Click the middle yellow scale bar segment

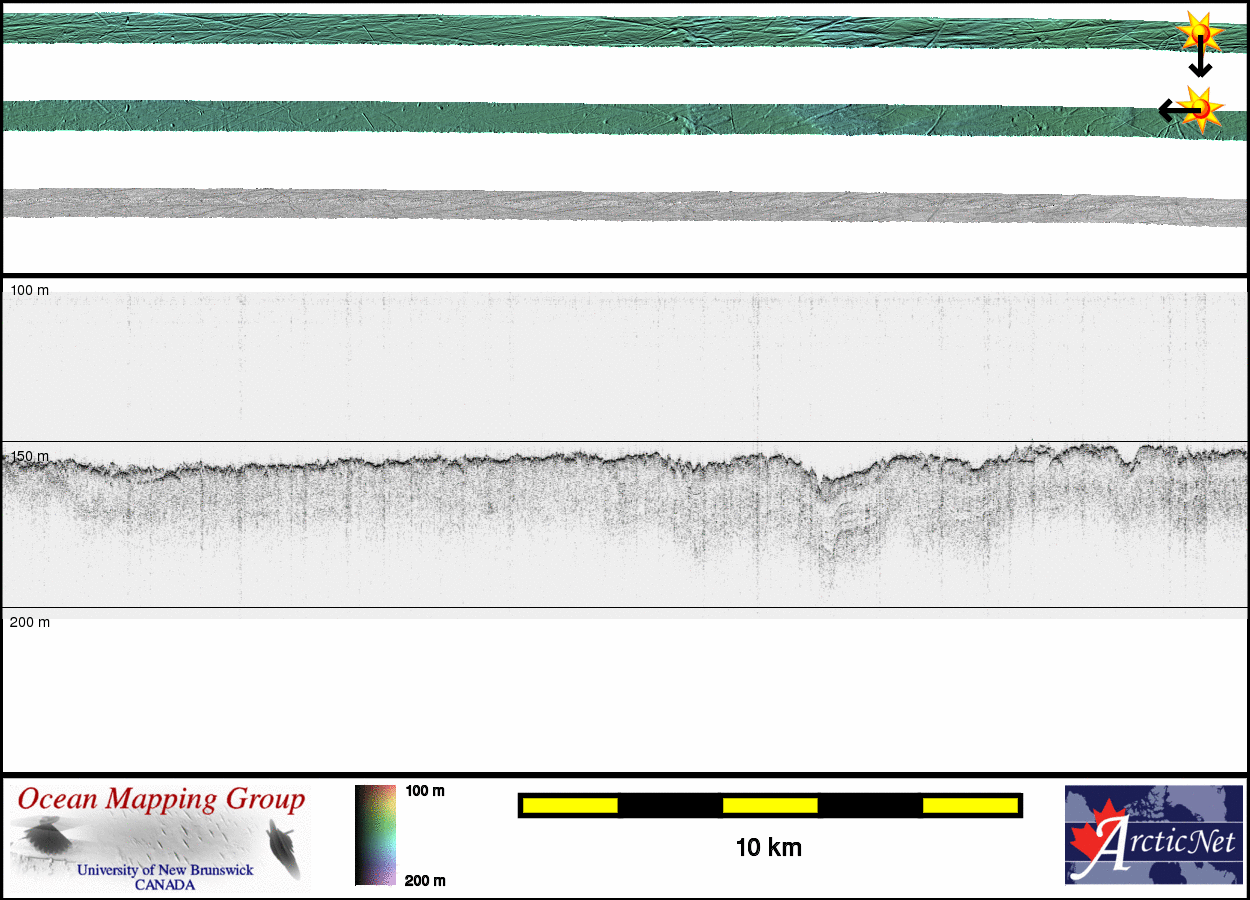pos(769,805)
